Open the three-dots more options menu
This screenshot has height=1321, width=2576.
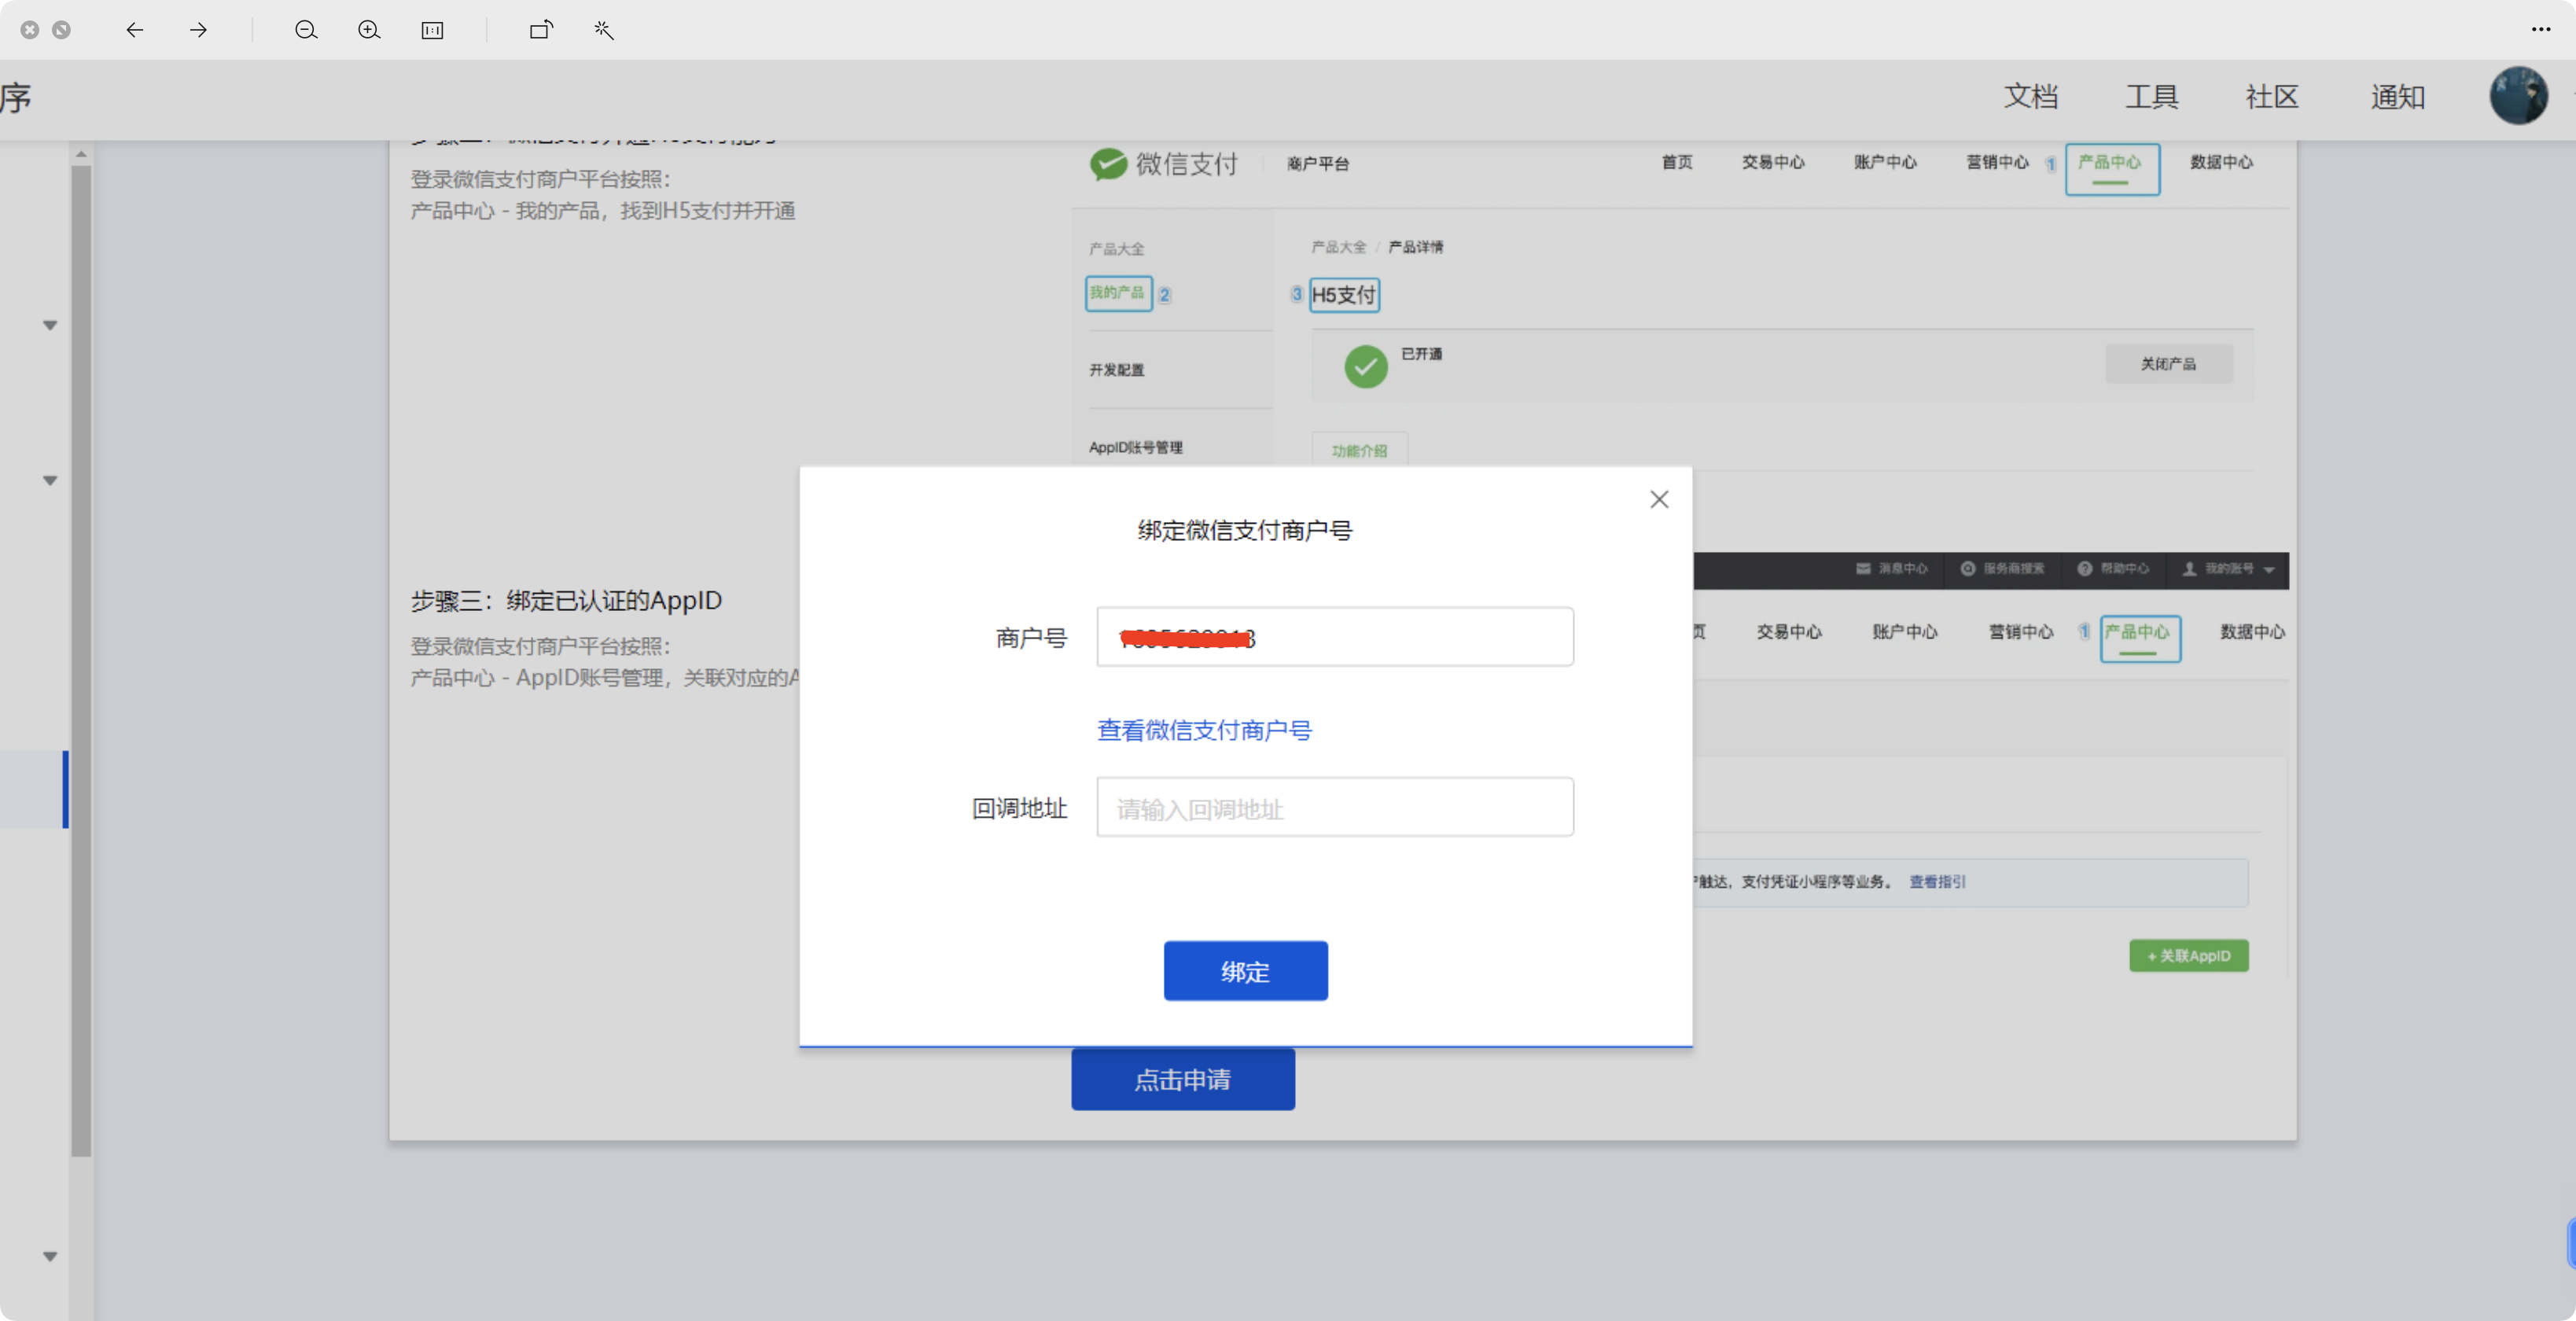(x=2540, y=30)
